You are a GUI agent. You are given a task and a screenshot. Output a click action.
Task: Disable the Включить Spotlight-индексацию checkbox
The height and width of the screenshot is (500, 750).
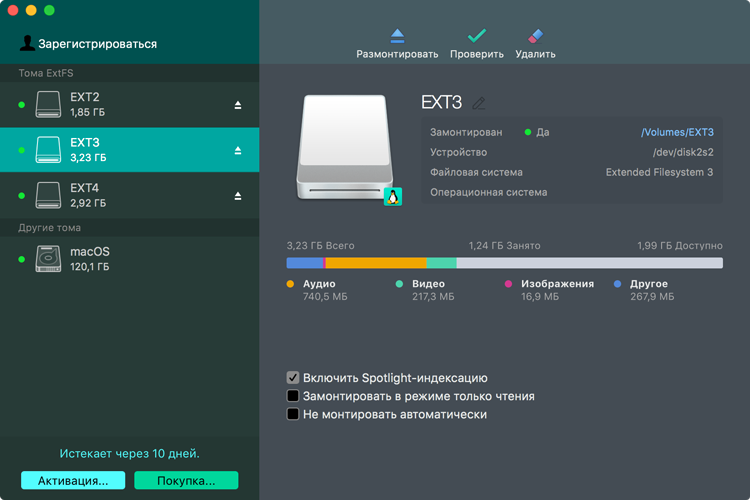(x=293, y=378)
